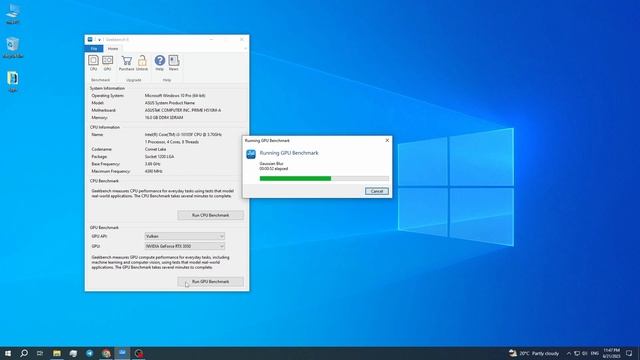Click the Geekbench icon in progress dialog
Screen dimensions: 640x360
pos(251,154)
